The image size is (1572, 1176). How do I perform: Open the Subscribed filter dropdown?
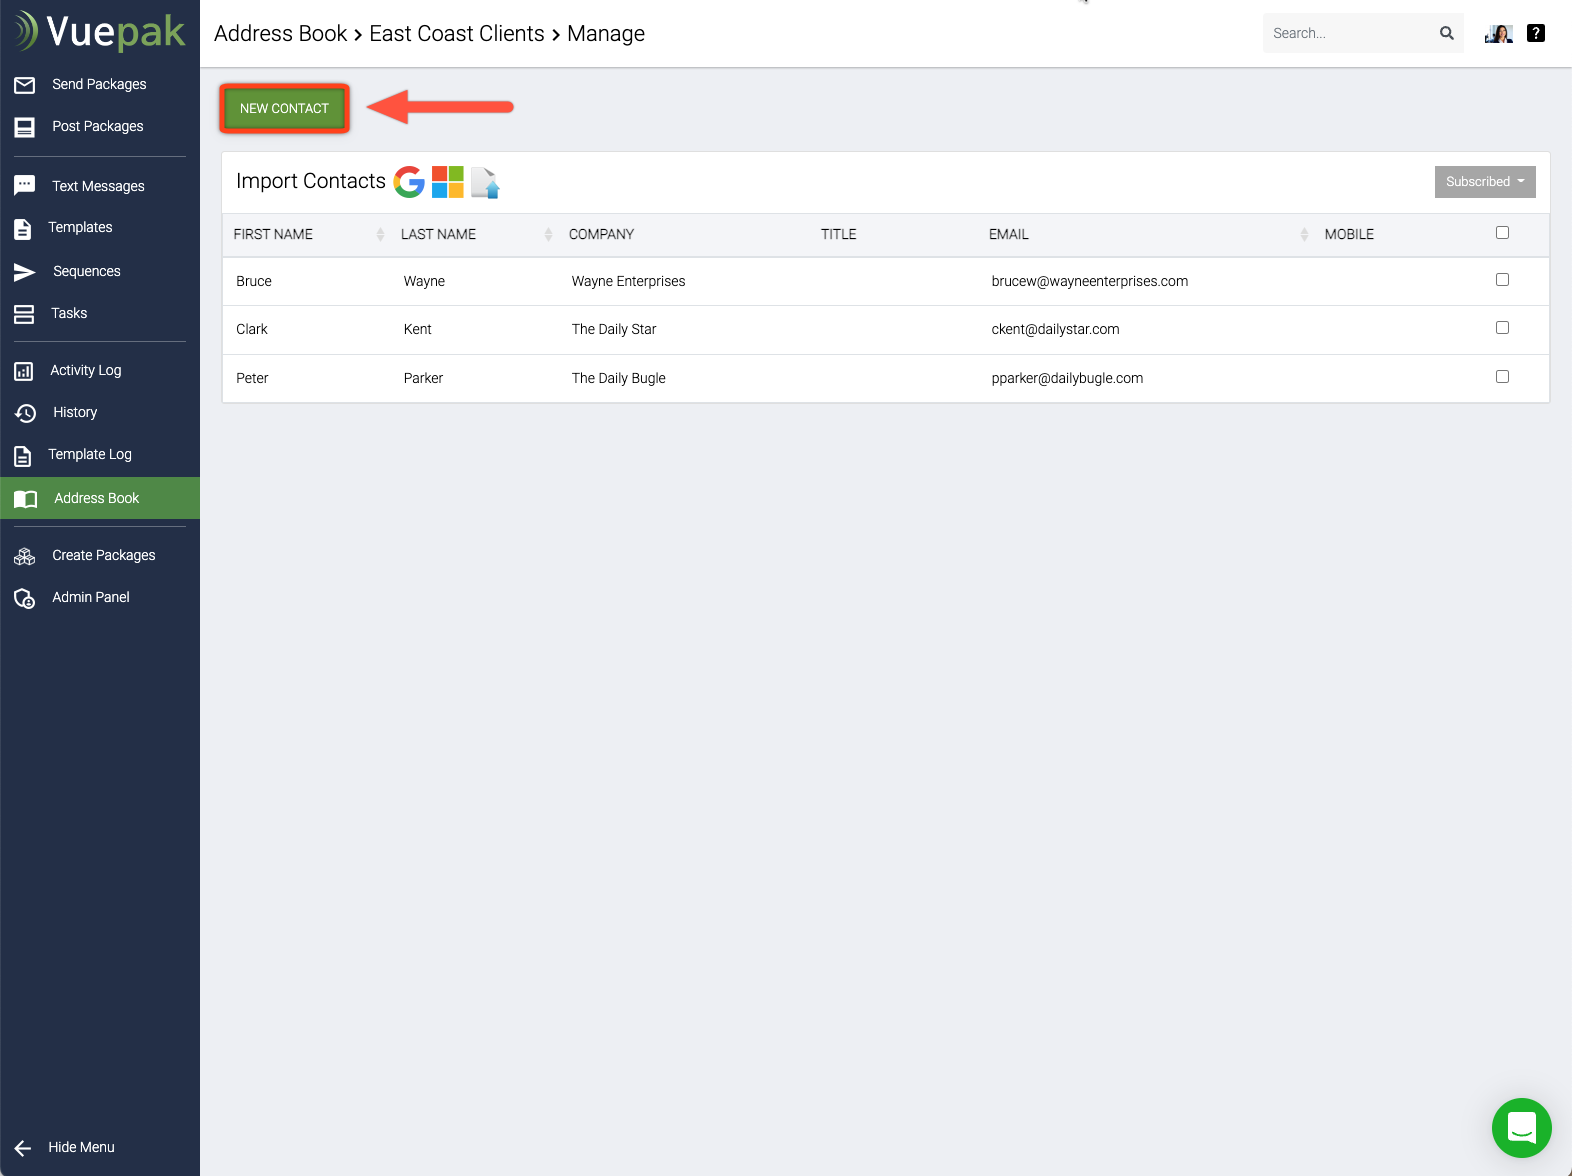click(1485, 182)
